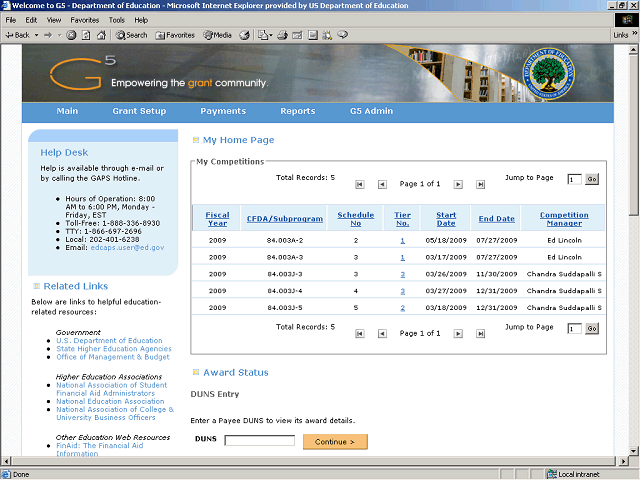This screenshot has height=480, width=640.
Task: Sort by Competition Manager column
Action: 564,219
